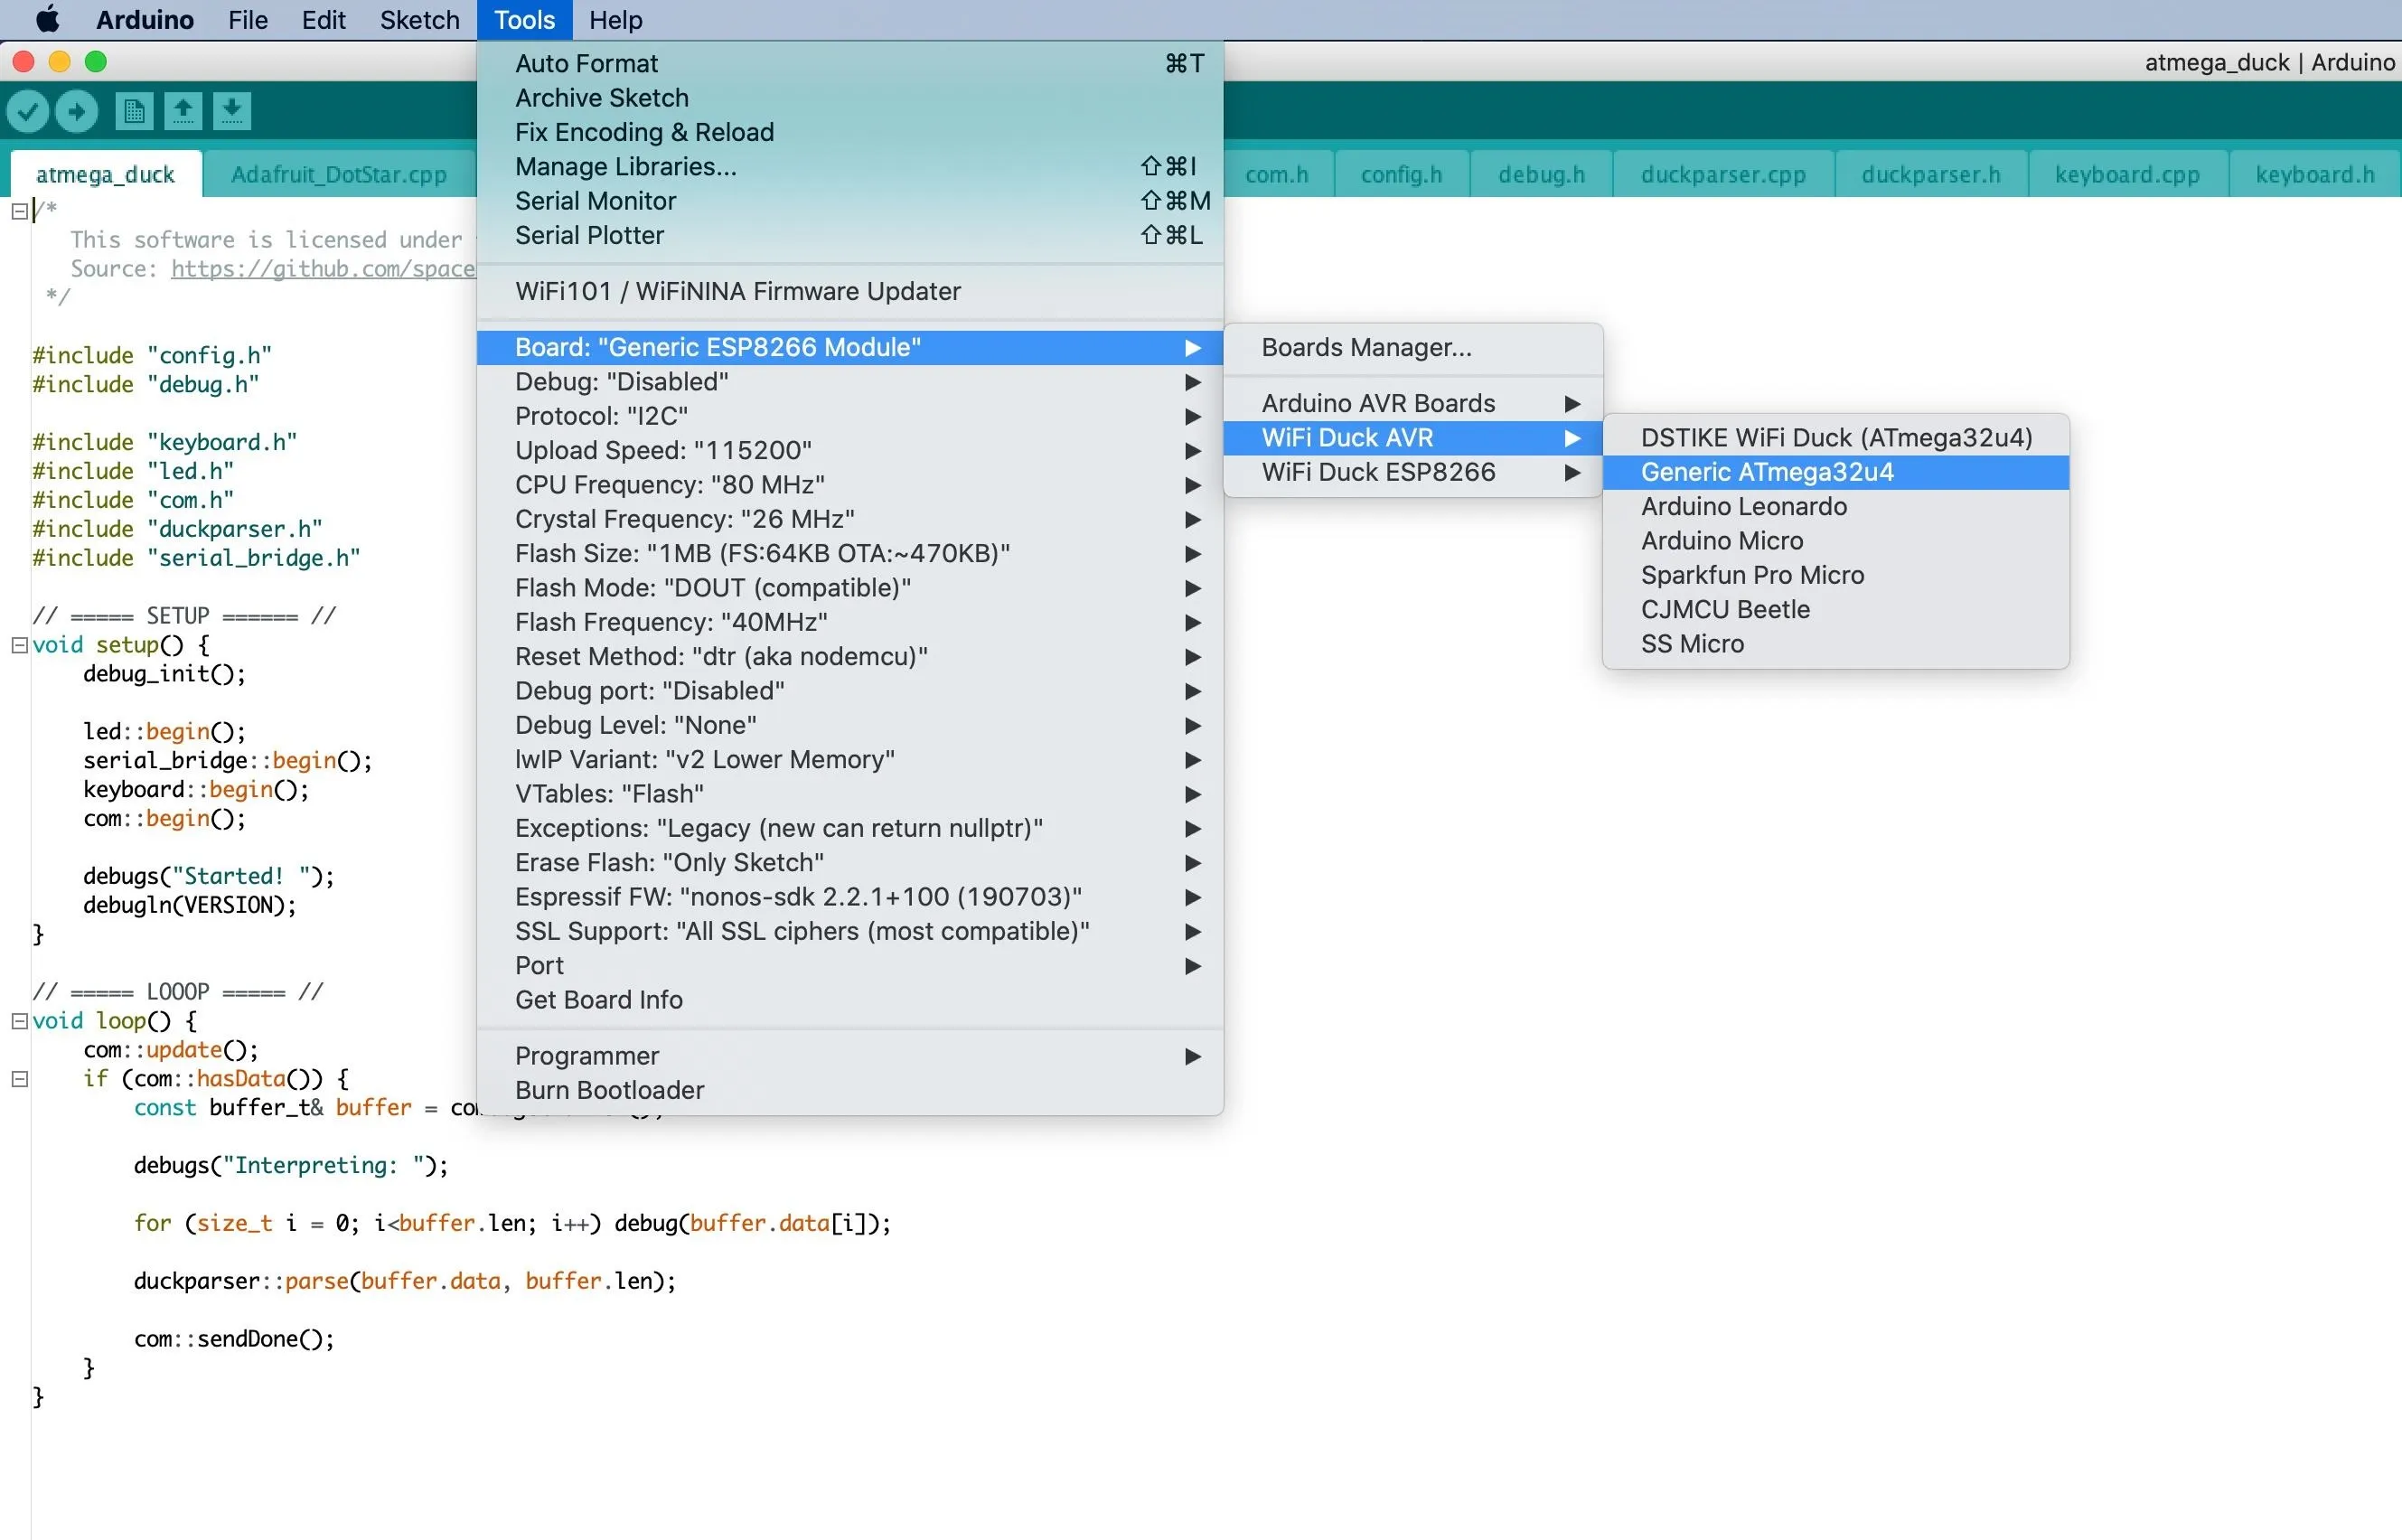Expand Upload Speed: "115200" submenu
Screen dimensions: 2402x1540
coord(850,450)
